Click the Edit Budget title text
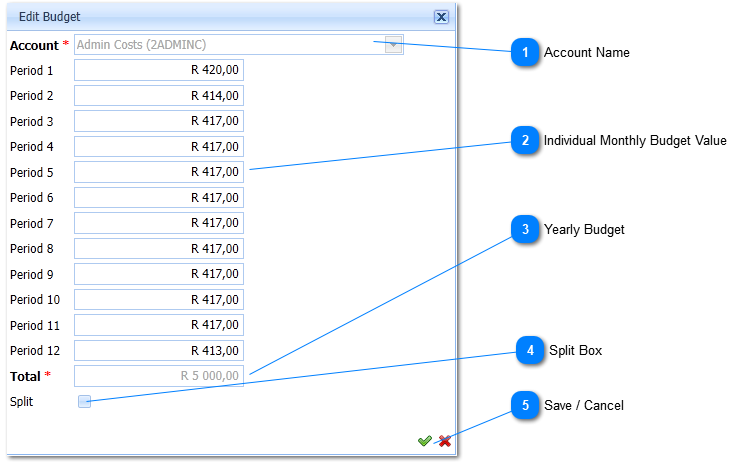This screenshot has width=743, height=464. pyautogui.click(x=49, y=17)
